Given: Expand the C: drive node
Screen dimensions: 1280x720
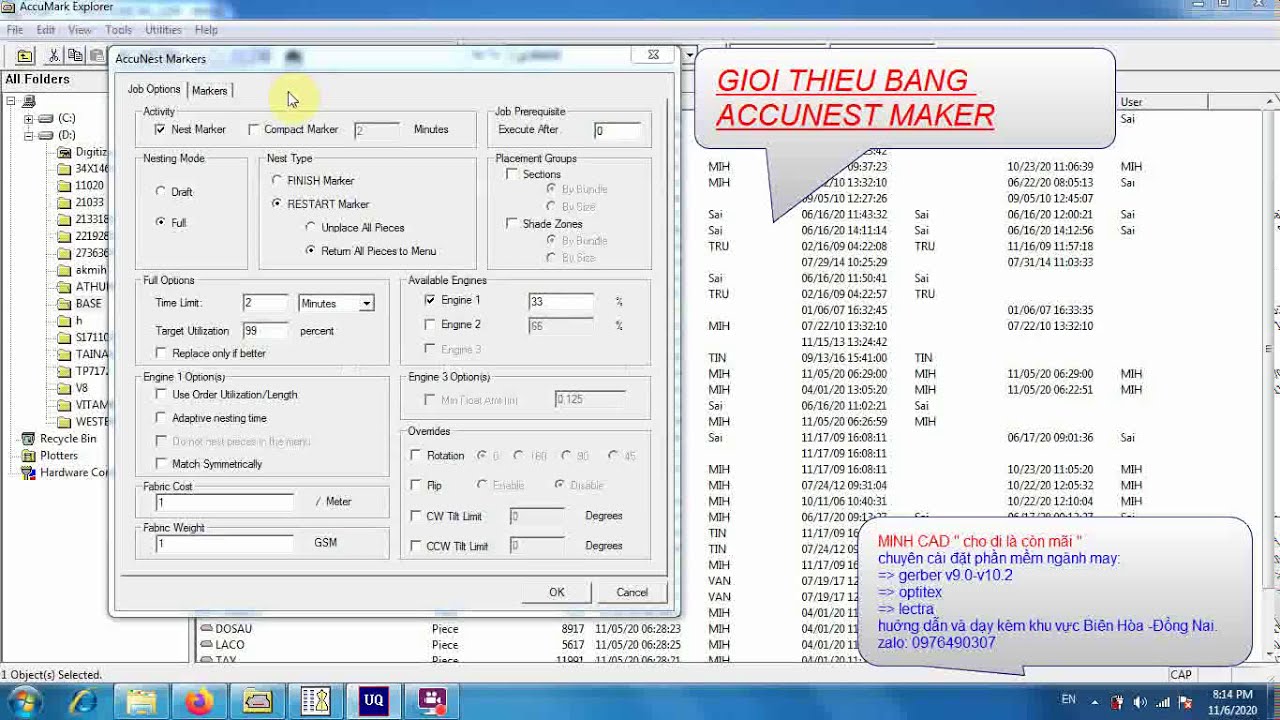Looking at the screenshot, I should point(28,118).
